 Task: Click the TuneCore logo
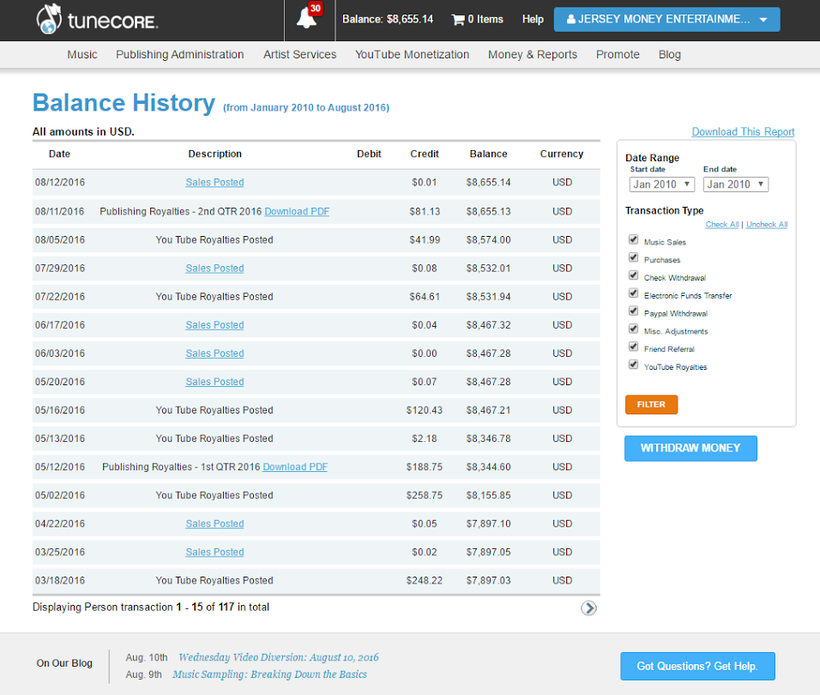97,20
